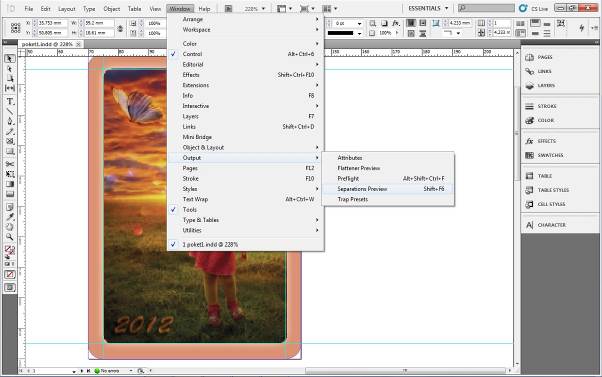
Task: Open the stroke weight 0 pt dropdown
Action: (x=359, y=24)
